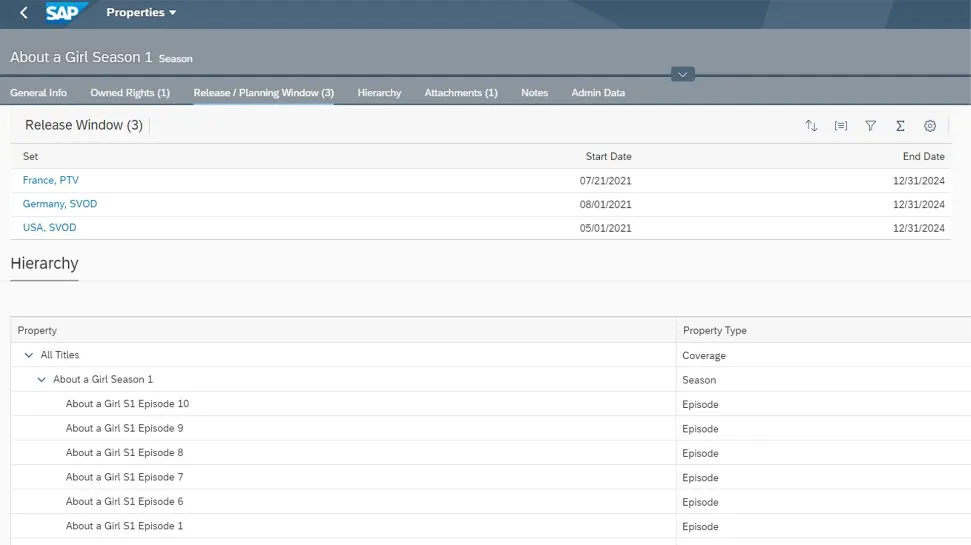Collapse the All Titles tree node
Viewport: 971px width, 545px height.
[29, 355]
